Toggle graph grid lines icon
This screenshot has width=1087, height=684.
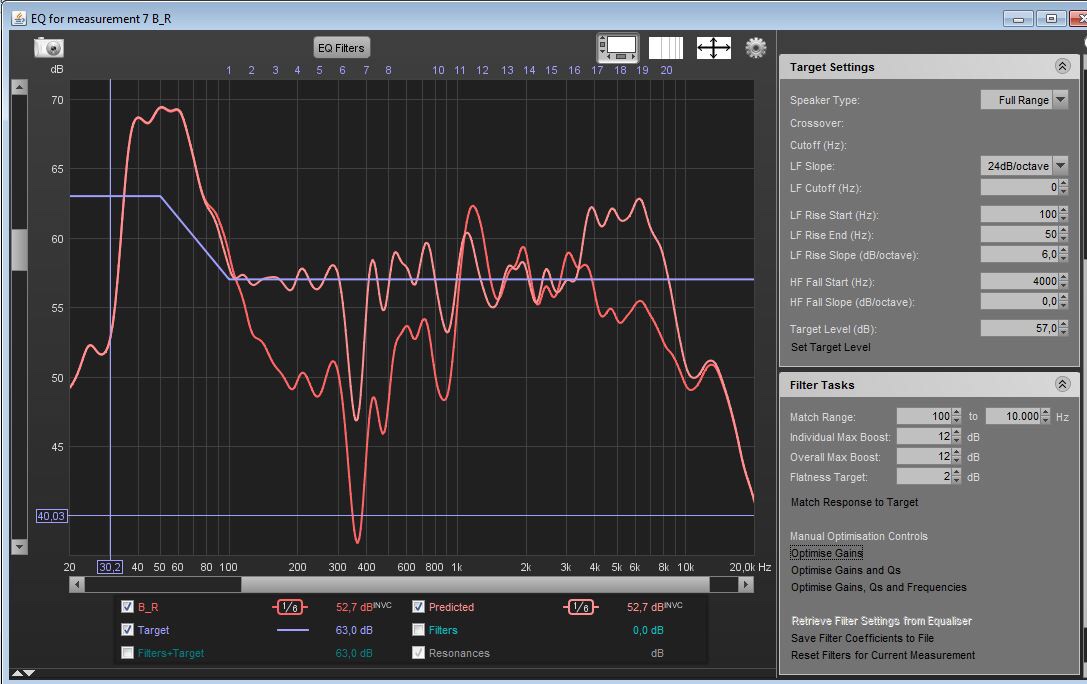tap(666, 48)
